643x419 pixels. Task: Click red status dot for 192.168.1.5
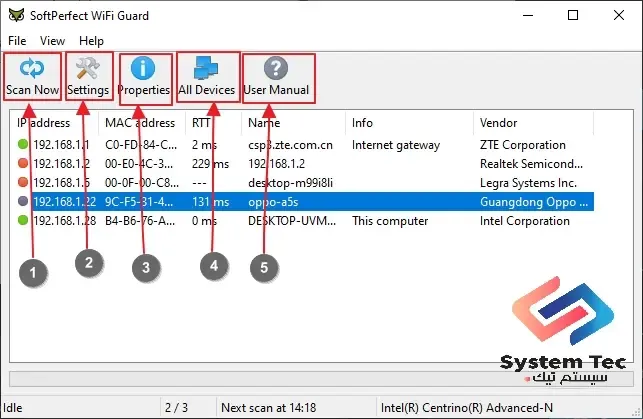[x=23, y=182]
